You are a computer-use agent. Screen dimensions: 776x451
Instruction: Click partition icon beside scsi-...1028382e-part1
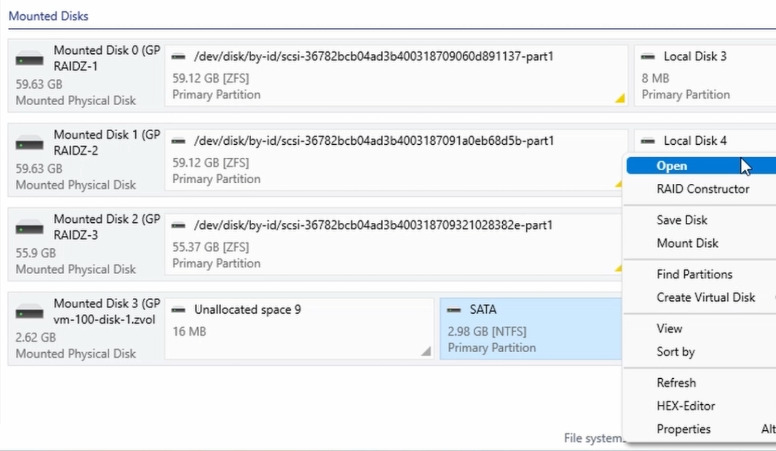tap(178, 226)
